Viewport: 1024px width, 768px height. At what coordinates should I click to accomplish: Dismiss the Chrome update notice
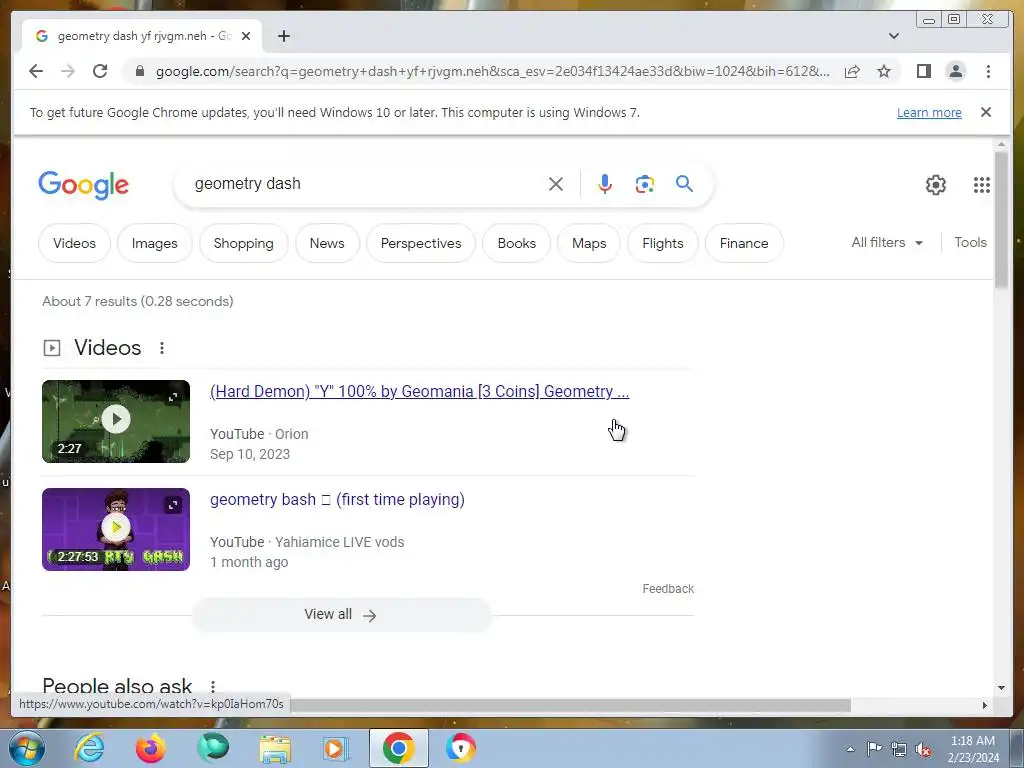(x=986, y=112)
